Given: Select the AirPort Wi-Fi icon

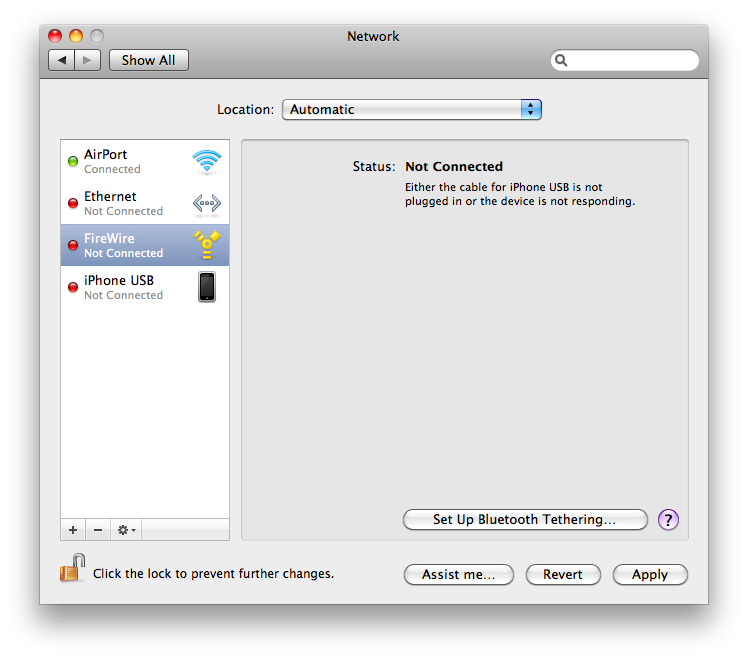Looking at the screenshot, I should pyautogui.click(x=207, y=161).
